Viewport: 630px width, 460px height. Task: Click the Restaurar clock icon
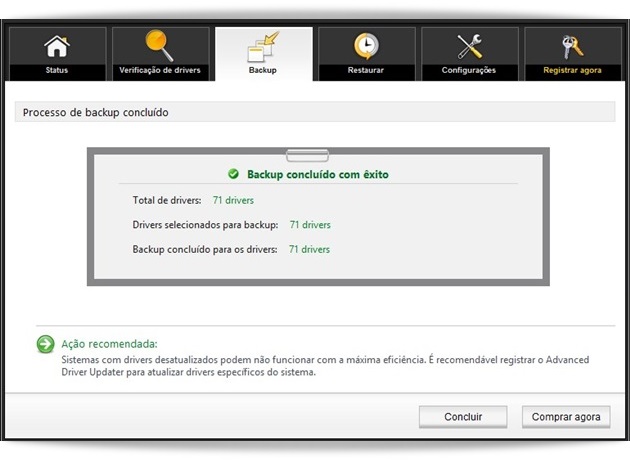click(366, 46)
